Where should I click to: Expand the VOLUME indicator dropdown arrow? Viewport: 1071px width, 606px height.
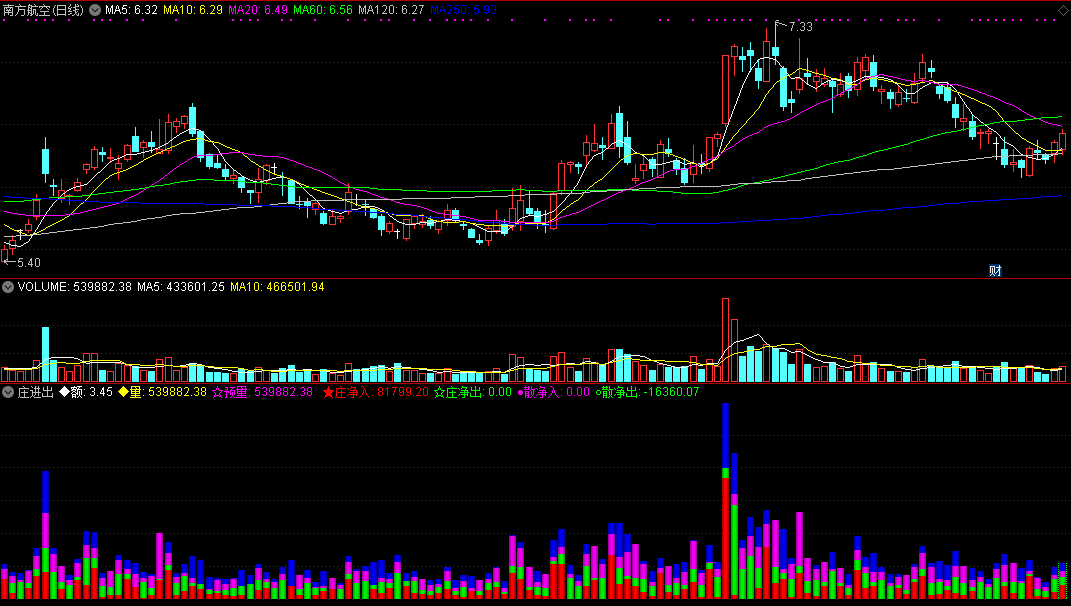coord(8,287)
